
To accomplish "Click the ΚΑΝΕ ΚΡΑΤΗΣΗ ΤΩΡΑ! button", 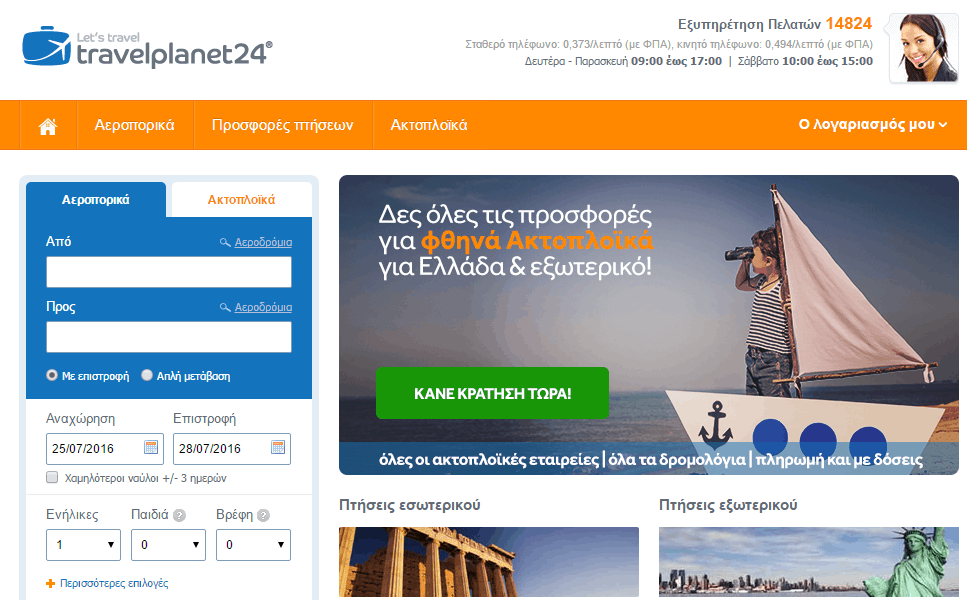I will click(492, 393).
